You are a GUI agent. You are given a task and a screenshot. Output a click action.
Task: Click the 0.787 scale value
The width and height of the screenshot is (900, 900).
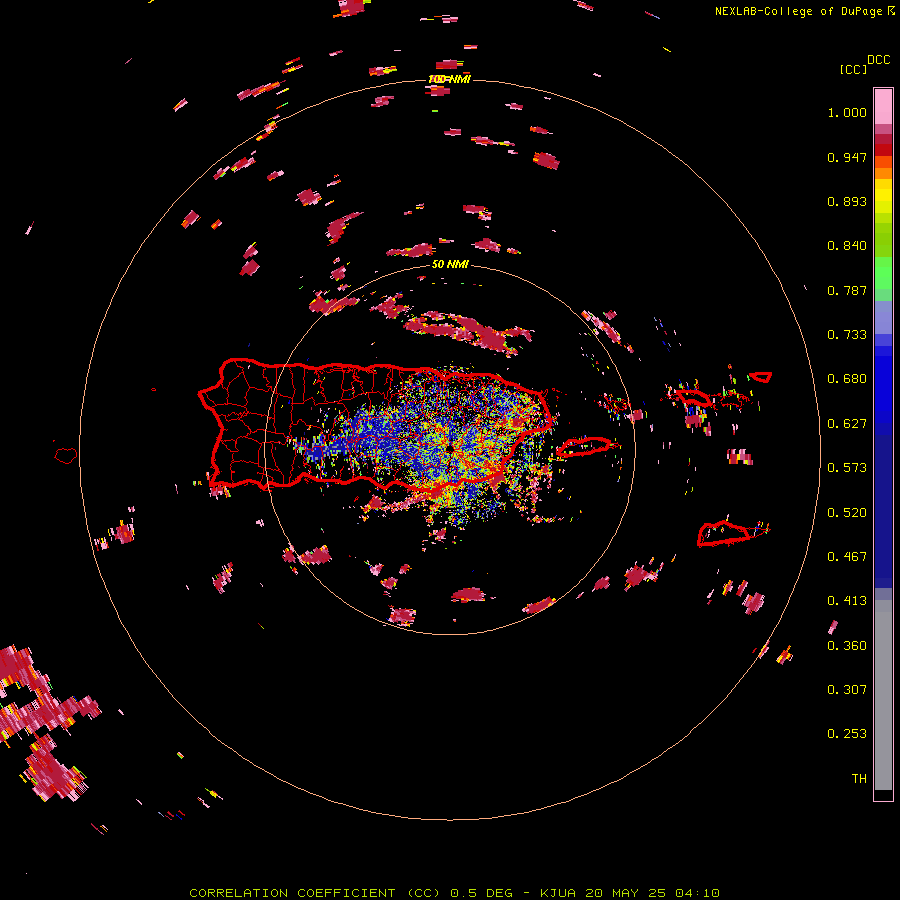847,290
